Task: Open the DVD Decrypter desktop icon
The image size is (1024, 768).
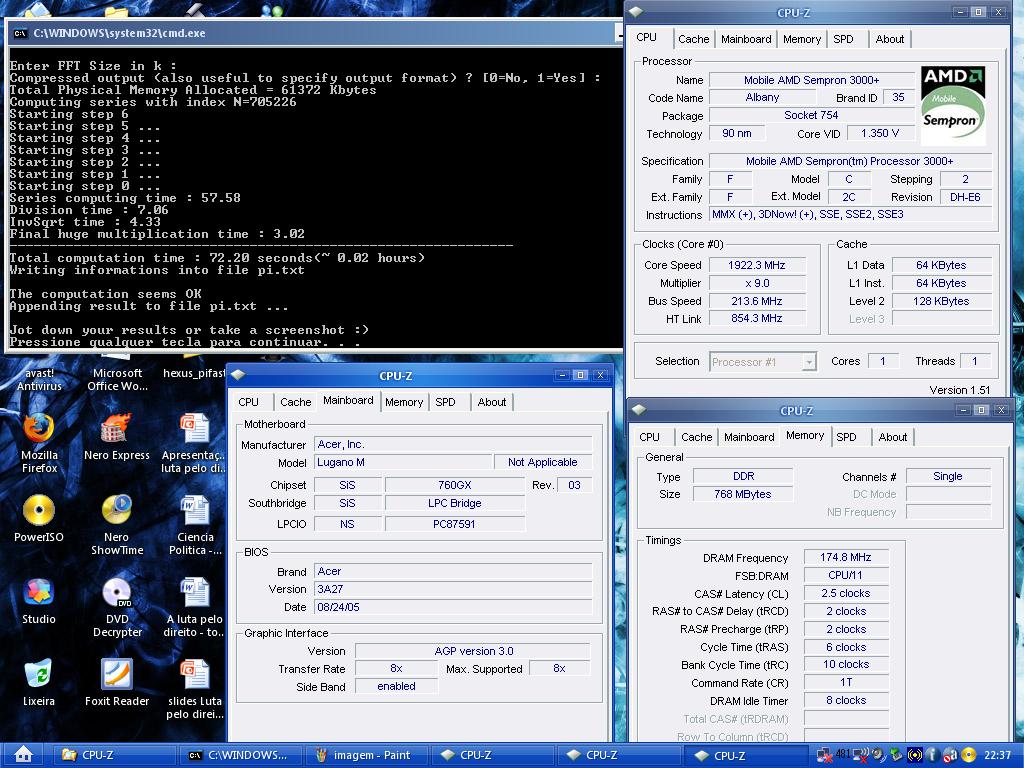Action: (117, 607)
